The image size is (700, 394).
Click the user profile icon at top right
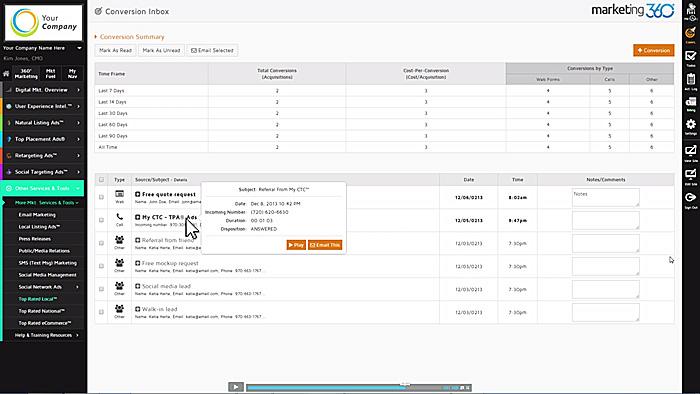[692, 11]
